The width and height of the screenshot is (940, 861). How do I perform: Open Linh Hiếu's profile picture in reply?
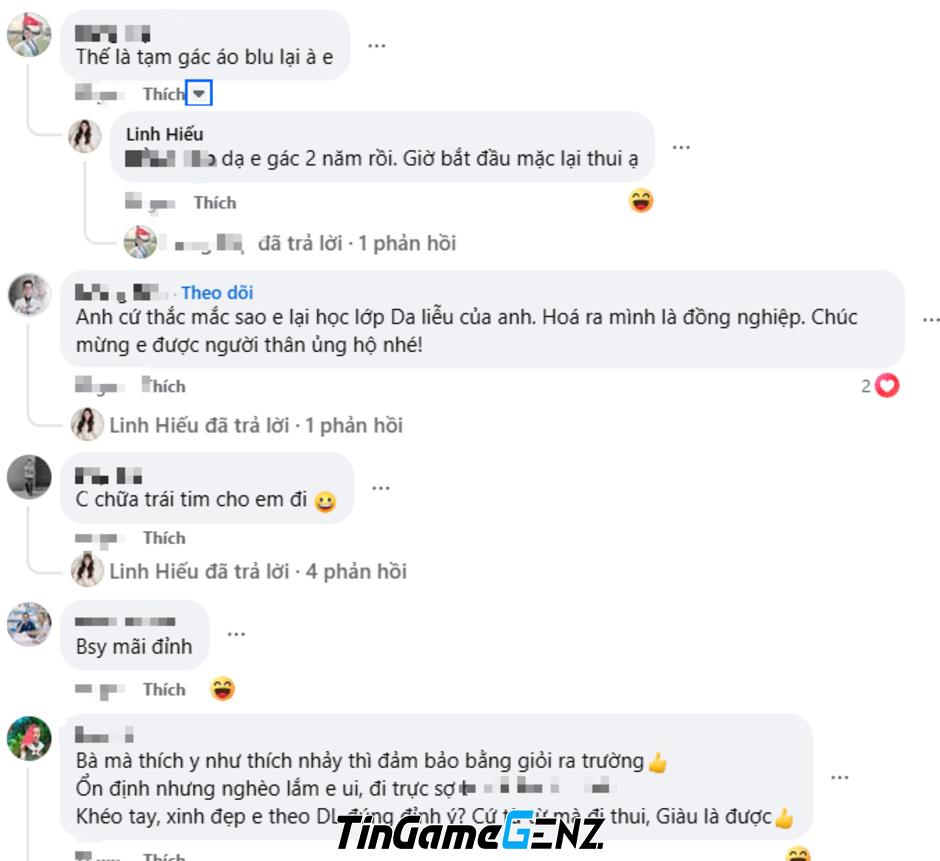[85, 136]
